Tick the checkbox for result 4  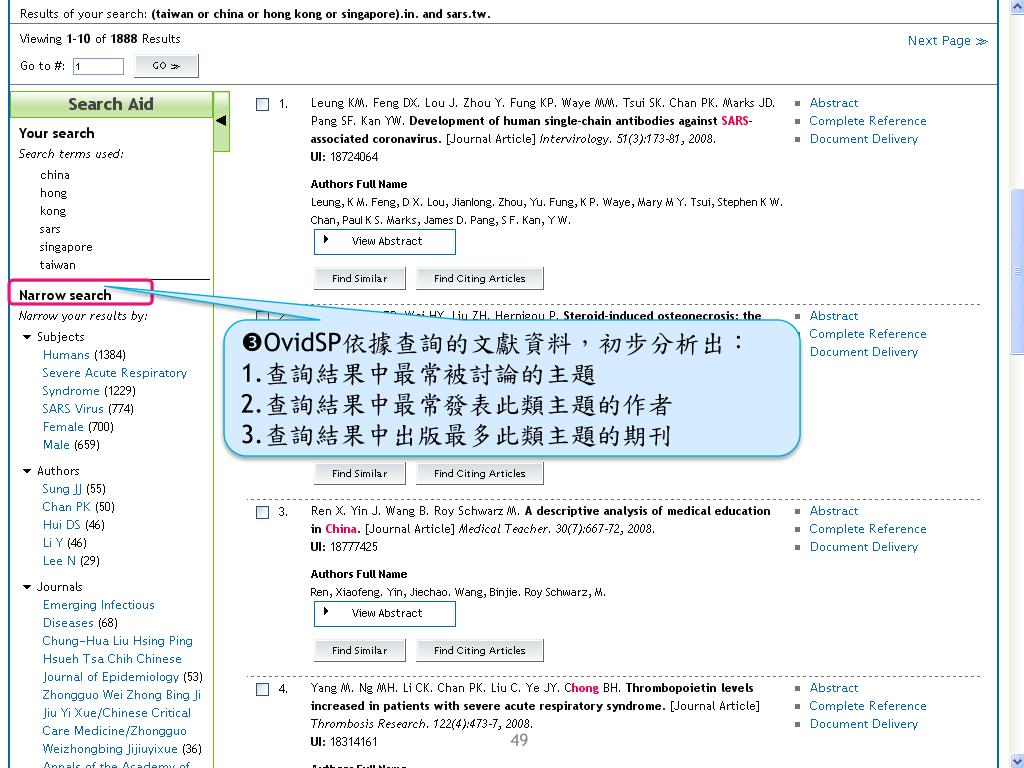[x=263, y=689]
